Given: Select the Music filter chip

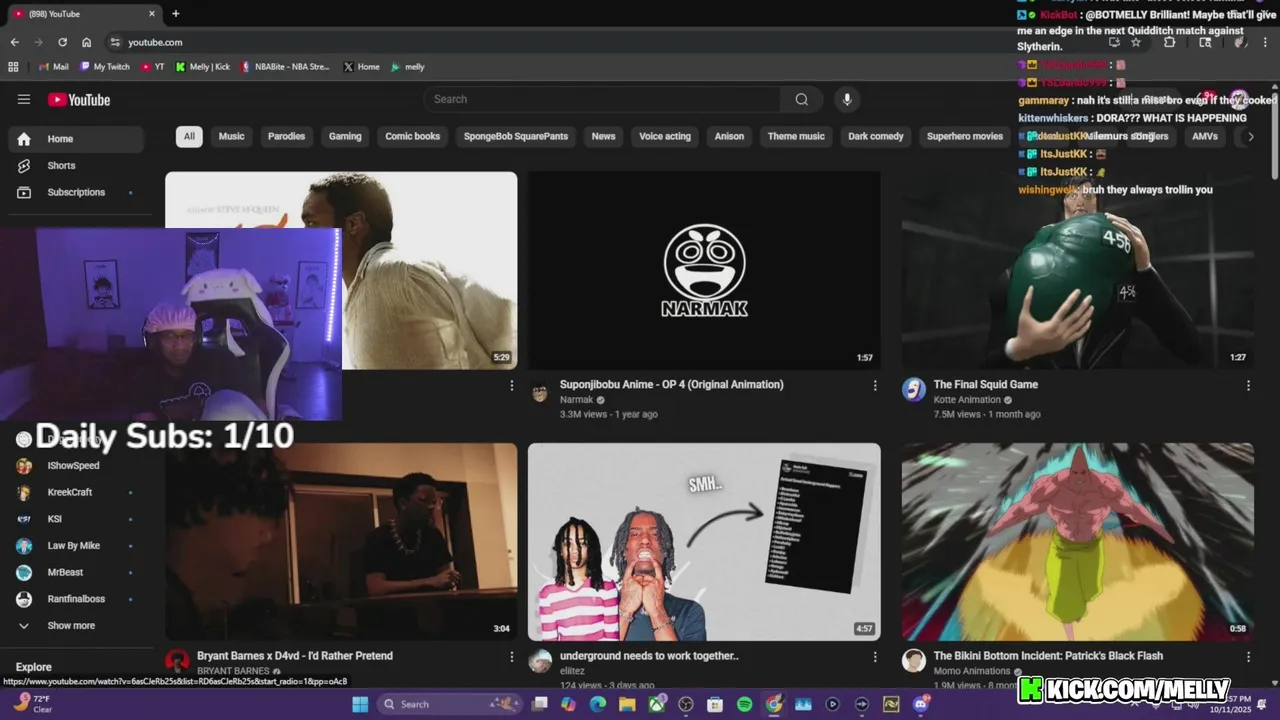Looking at the screenshot, I should 232,136.
